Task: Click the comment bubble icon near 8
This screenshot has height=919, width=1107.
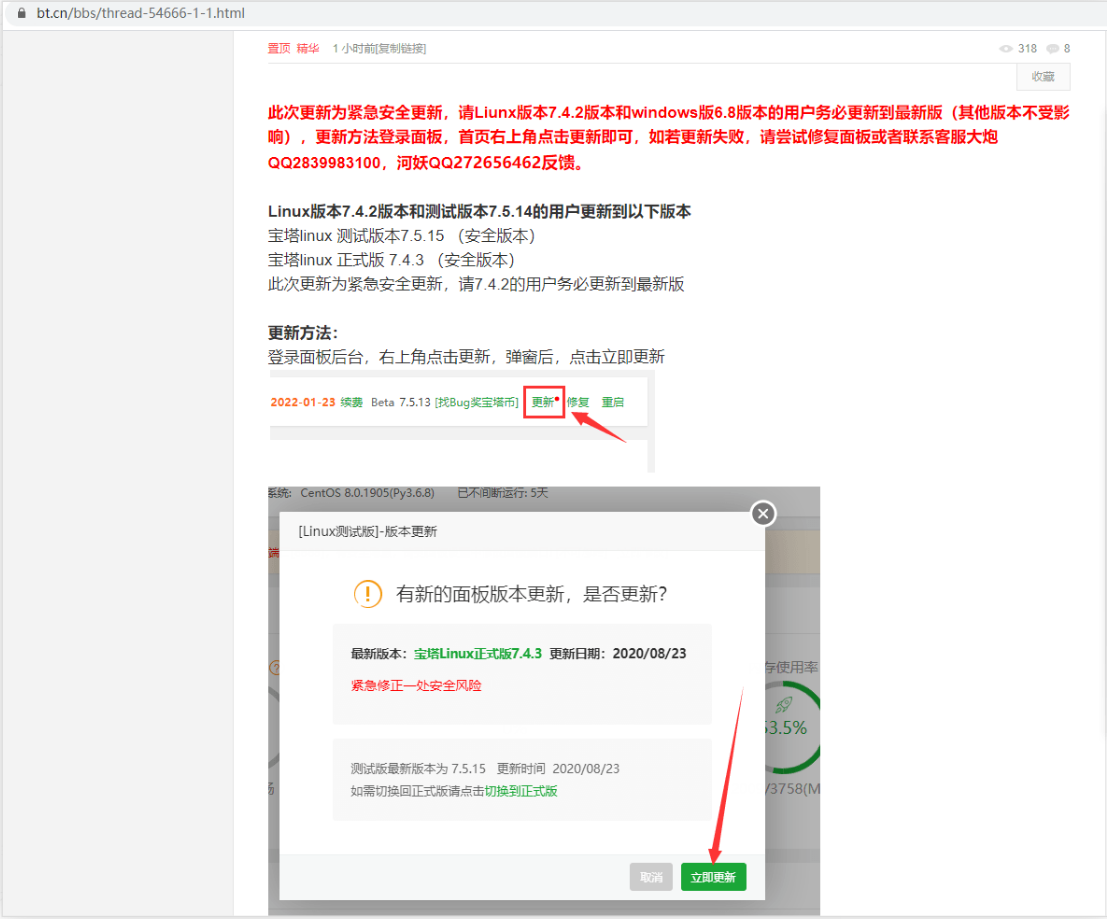Action: [1052, 48]
